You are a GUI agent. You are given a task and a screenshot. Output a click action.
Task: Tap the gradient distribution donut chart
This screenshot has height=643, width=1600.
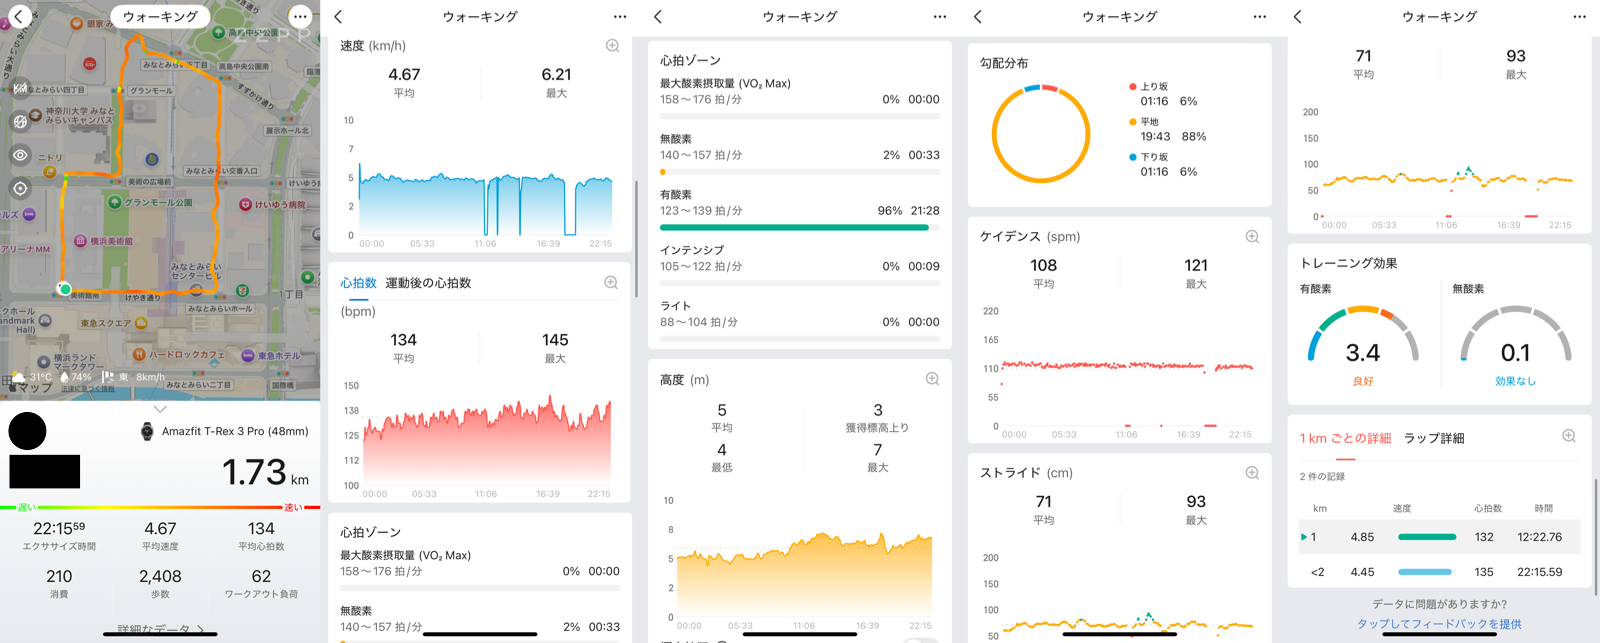pos(1041,134)
